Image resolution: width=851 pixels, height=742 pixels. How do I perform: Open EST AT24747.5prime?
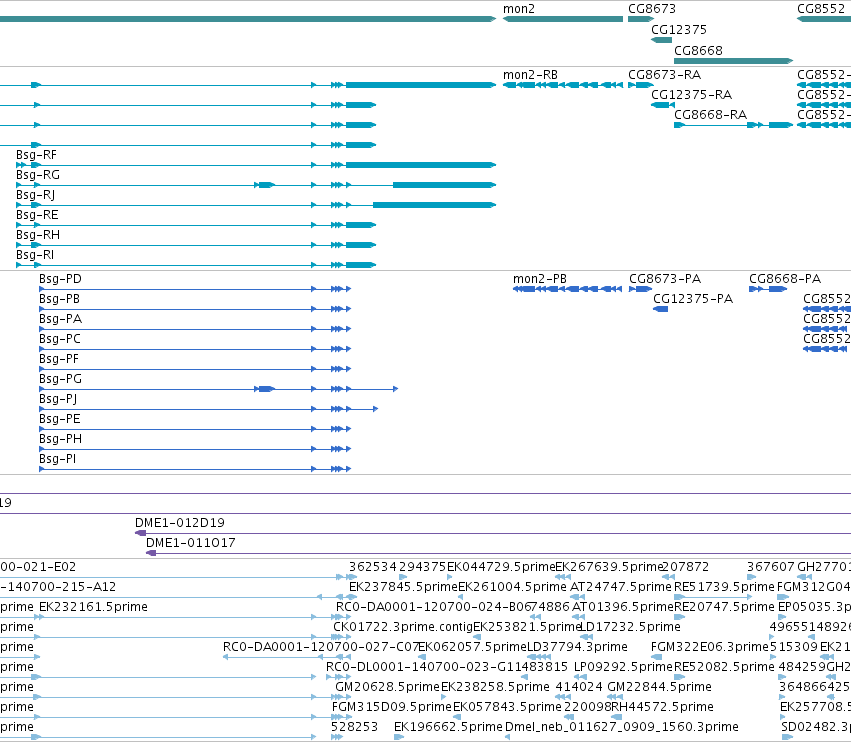pos(620,587)
